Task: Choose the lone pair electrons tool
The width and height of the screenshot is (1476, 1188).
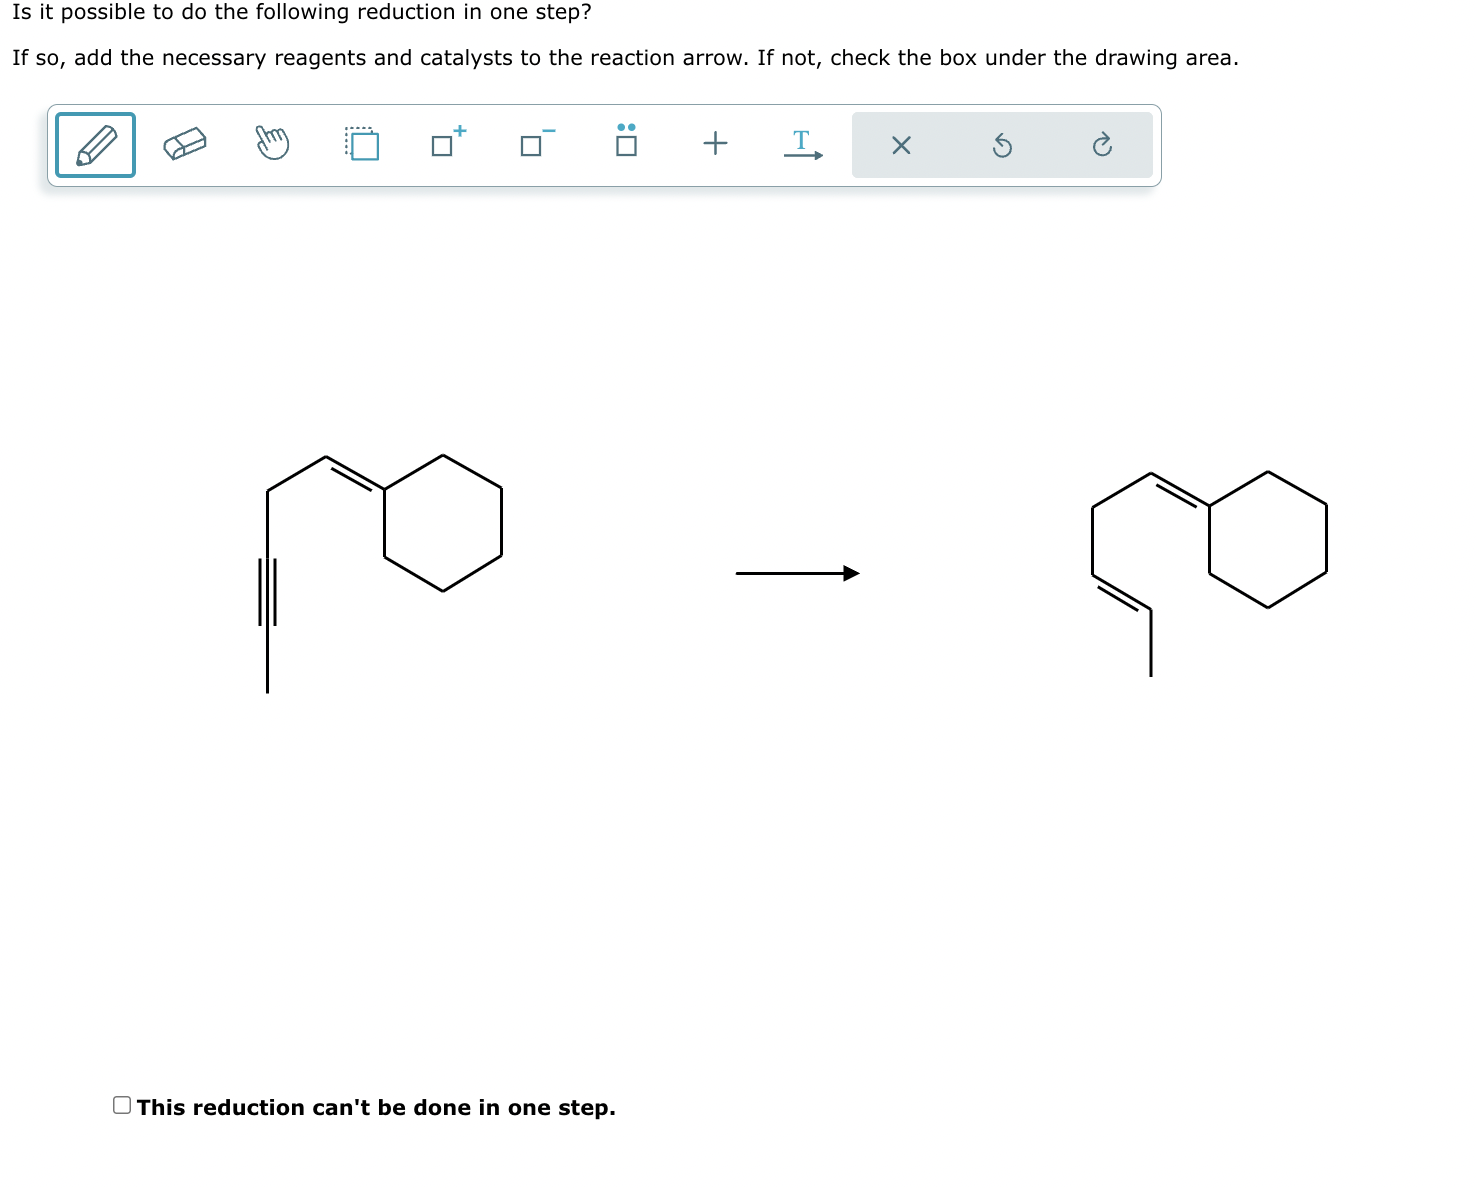Action: [625, 144]
